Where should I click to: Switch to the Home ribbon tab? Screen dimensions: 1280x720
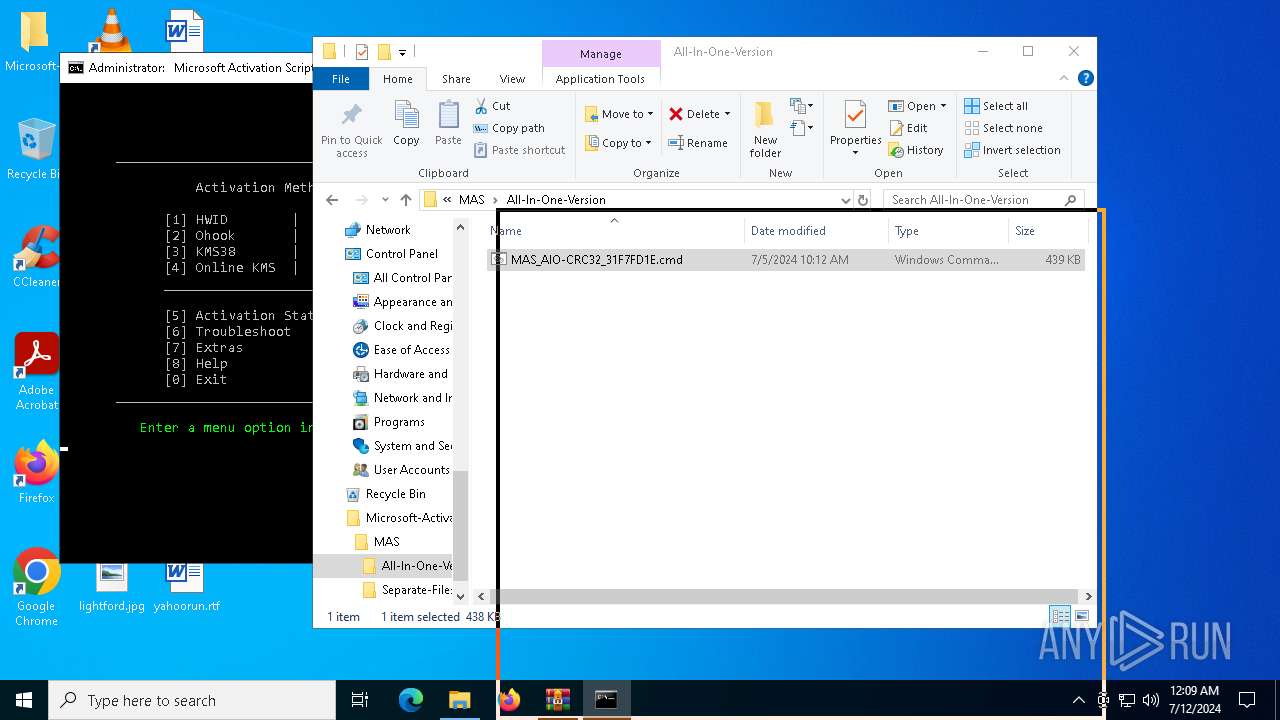pos(397,79)
